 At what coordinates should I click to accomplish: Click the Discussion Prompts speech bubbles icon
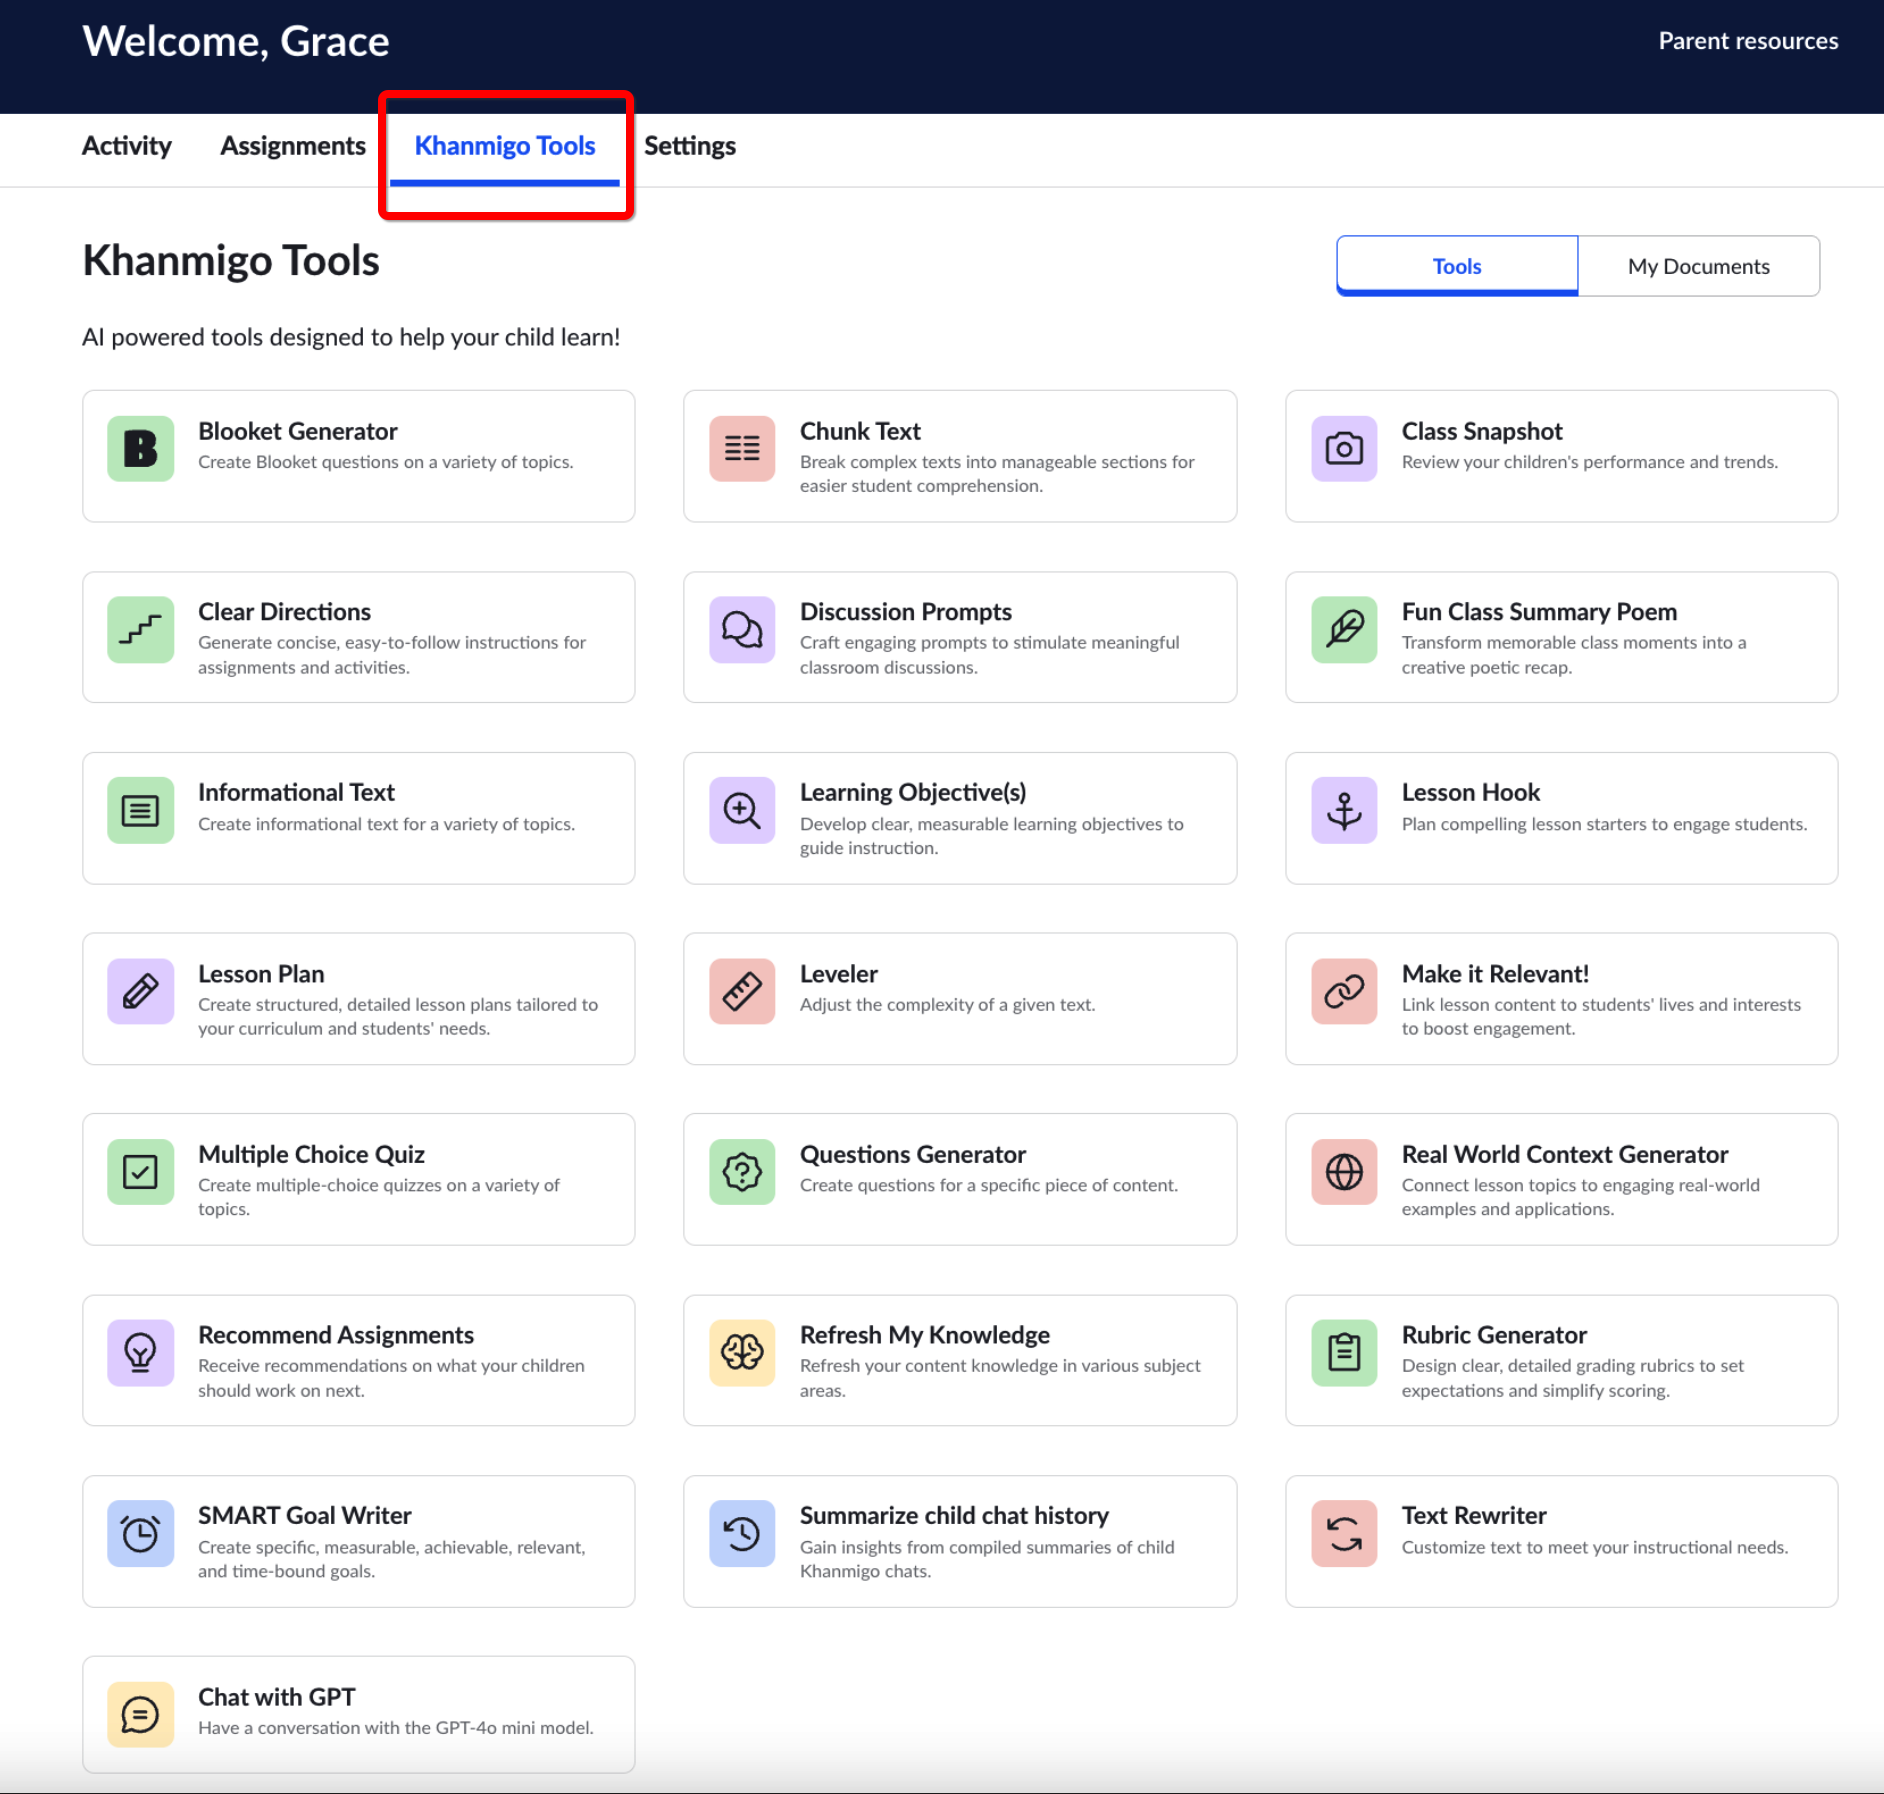click(742, 629)
